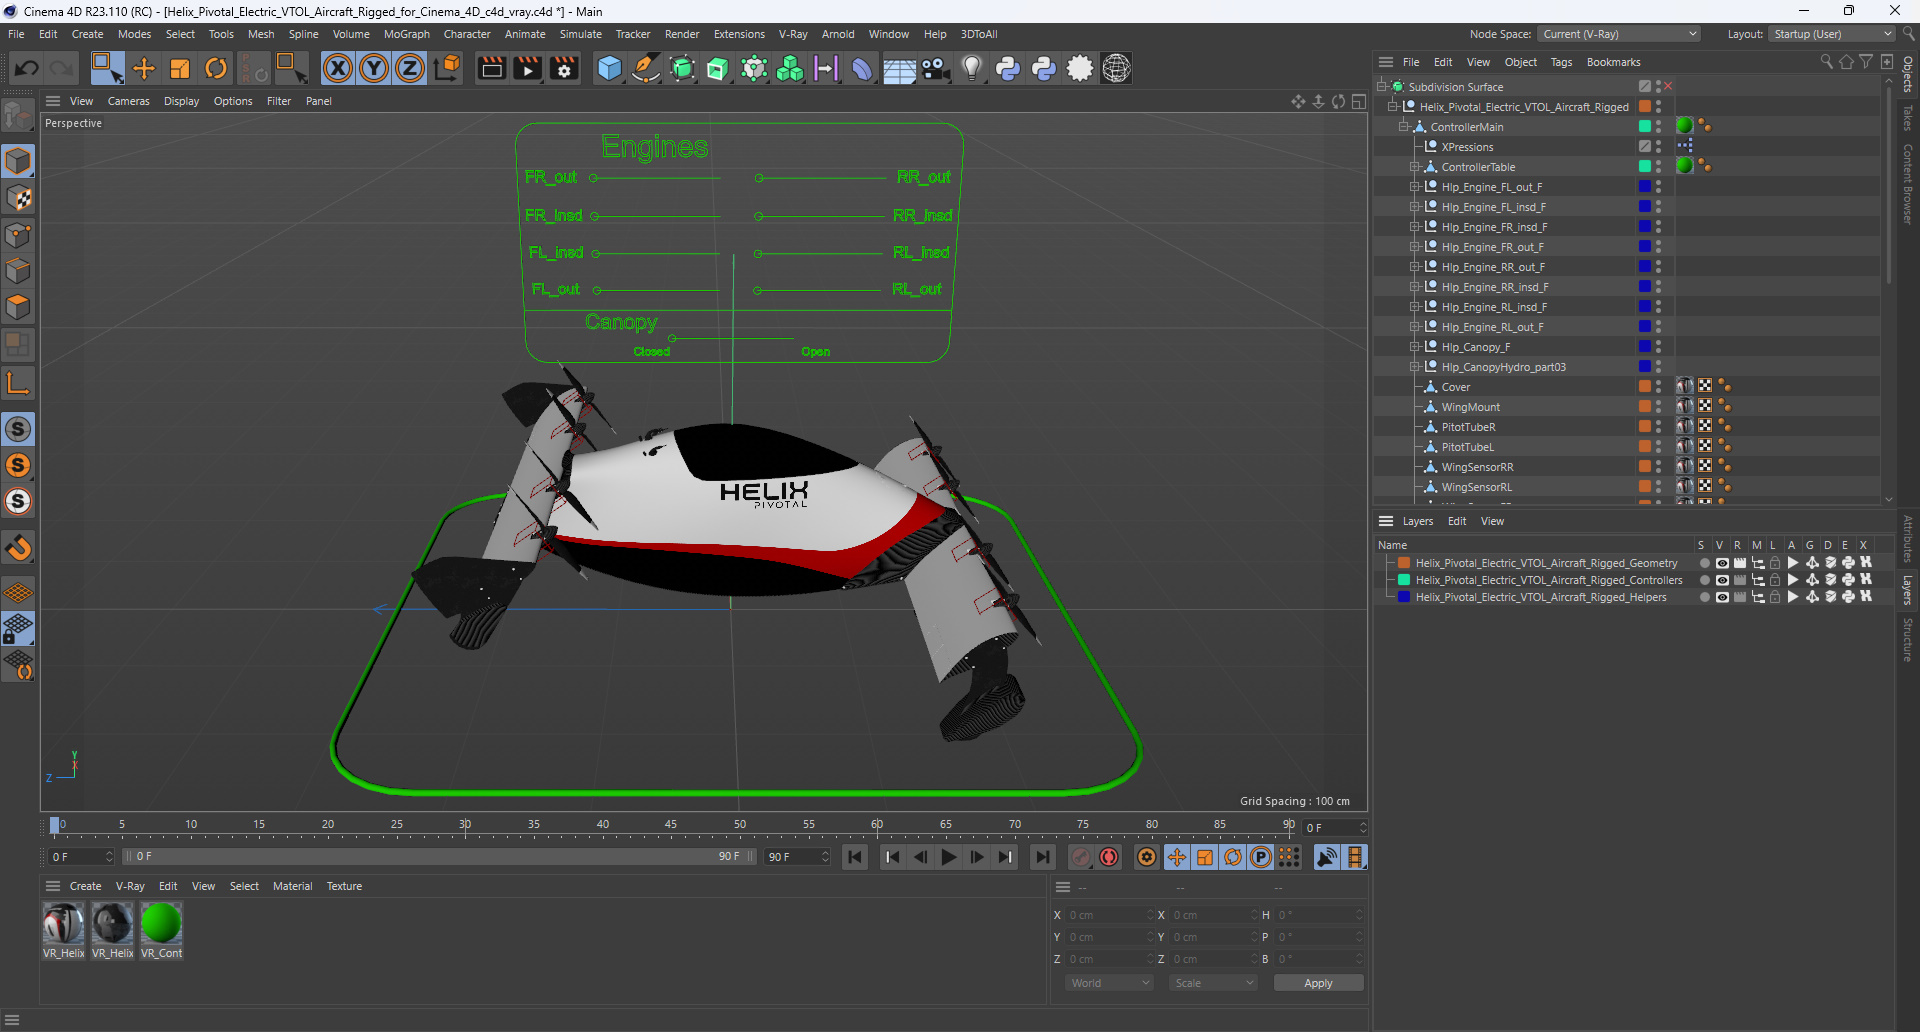Click the first Python script icon
The width and height of the screenshot is (1920, 1032).
point(1008,68)
